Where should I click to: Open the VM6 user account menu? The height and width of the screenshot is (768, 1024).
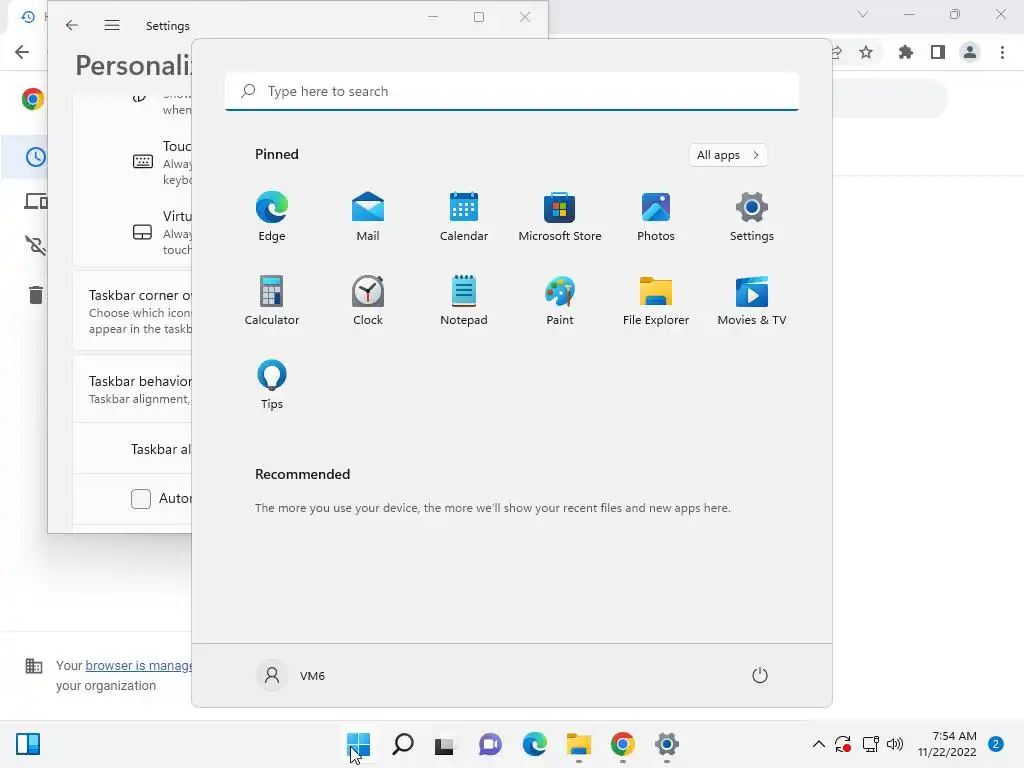click(x=291, y=675)
